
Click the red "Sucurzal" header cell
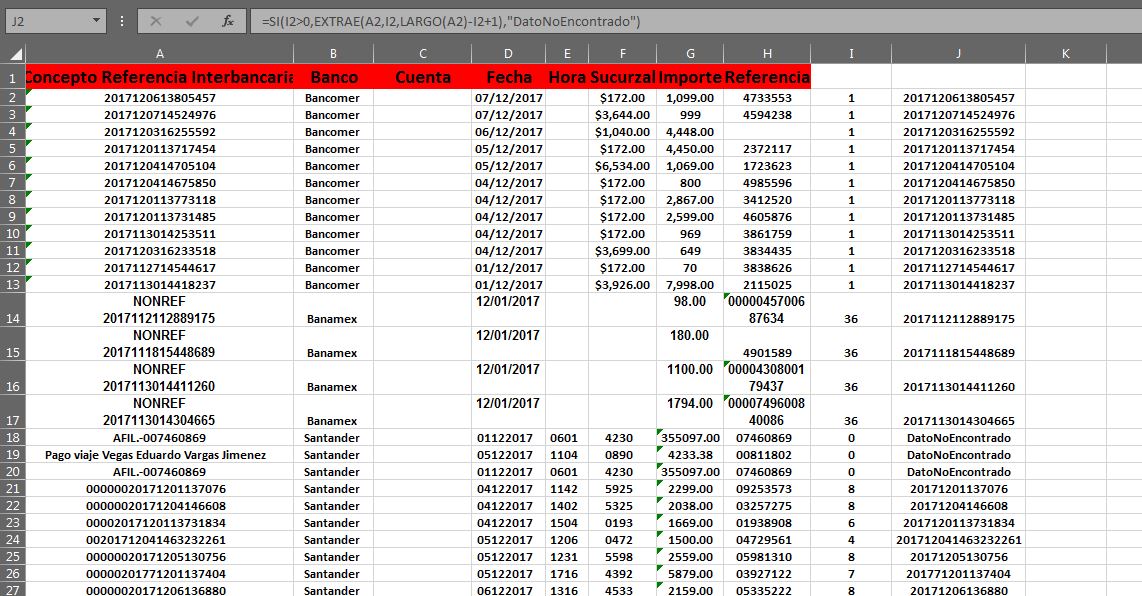click(x=623, y=77)
